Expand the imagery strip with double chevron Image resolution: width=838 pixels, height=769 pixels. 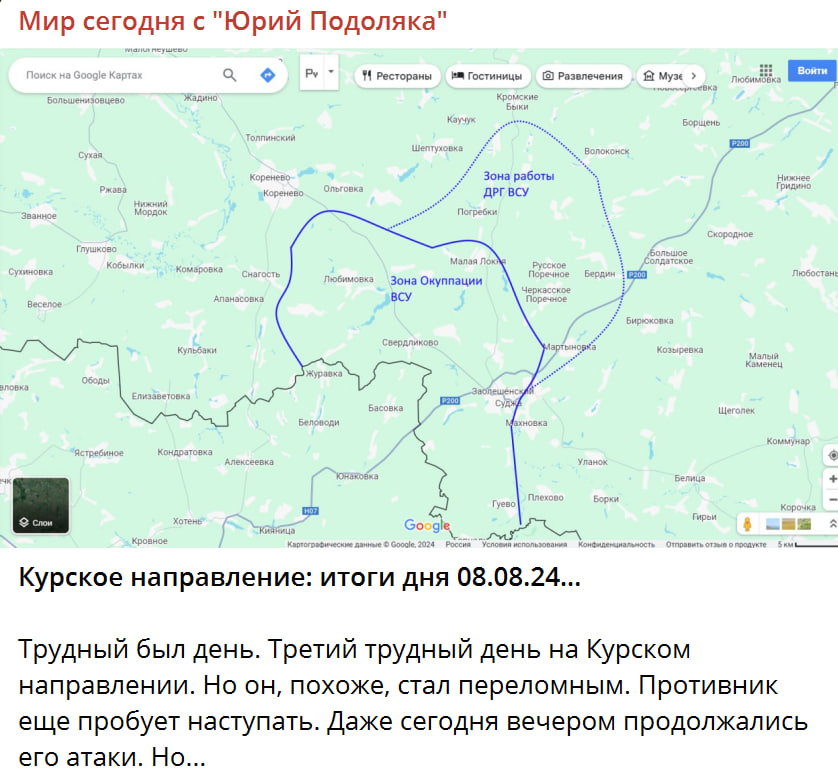coord(832,524)
